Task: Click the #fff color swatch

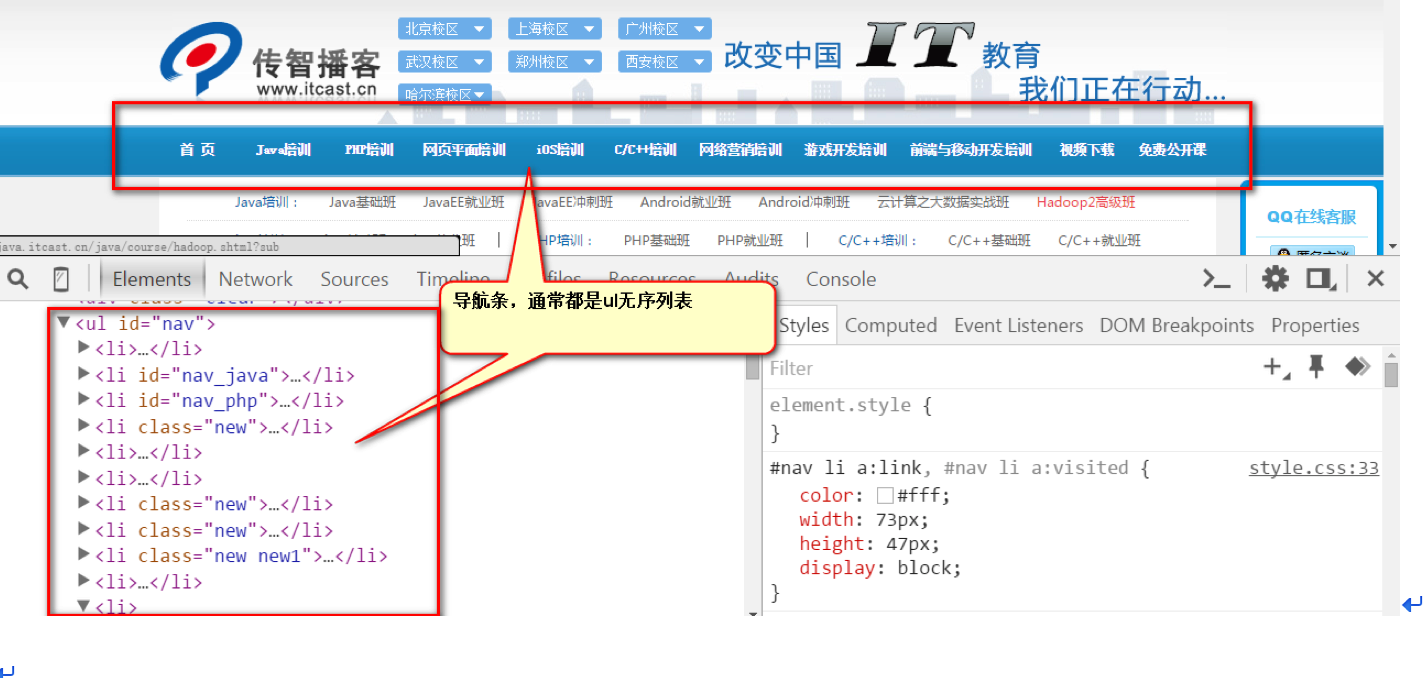Action: coord(884,496)
